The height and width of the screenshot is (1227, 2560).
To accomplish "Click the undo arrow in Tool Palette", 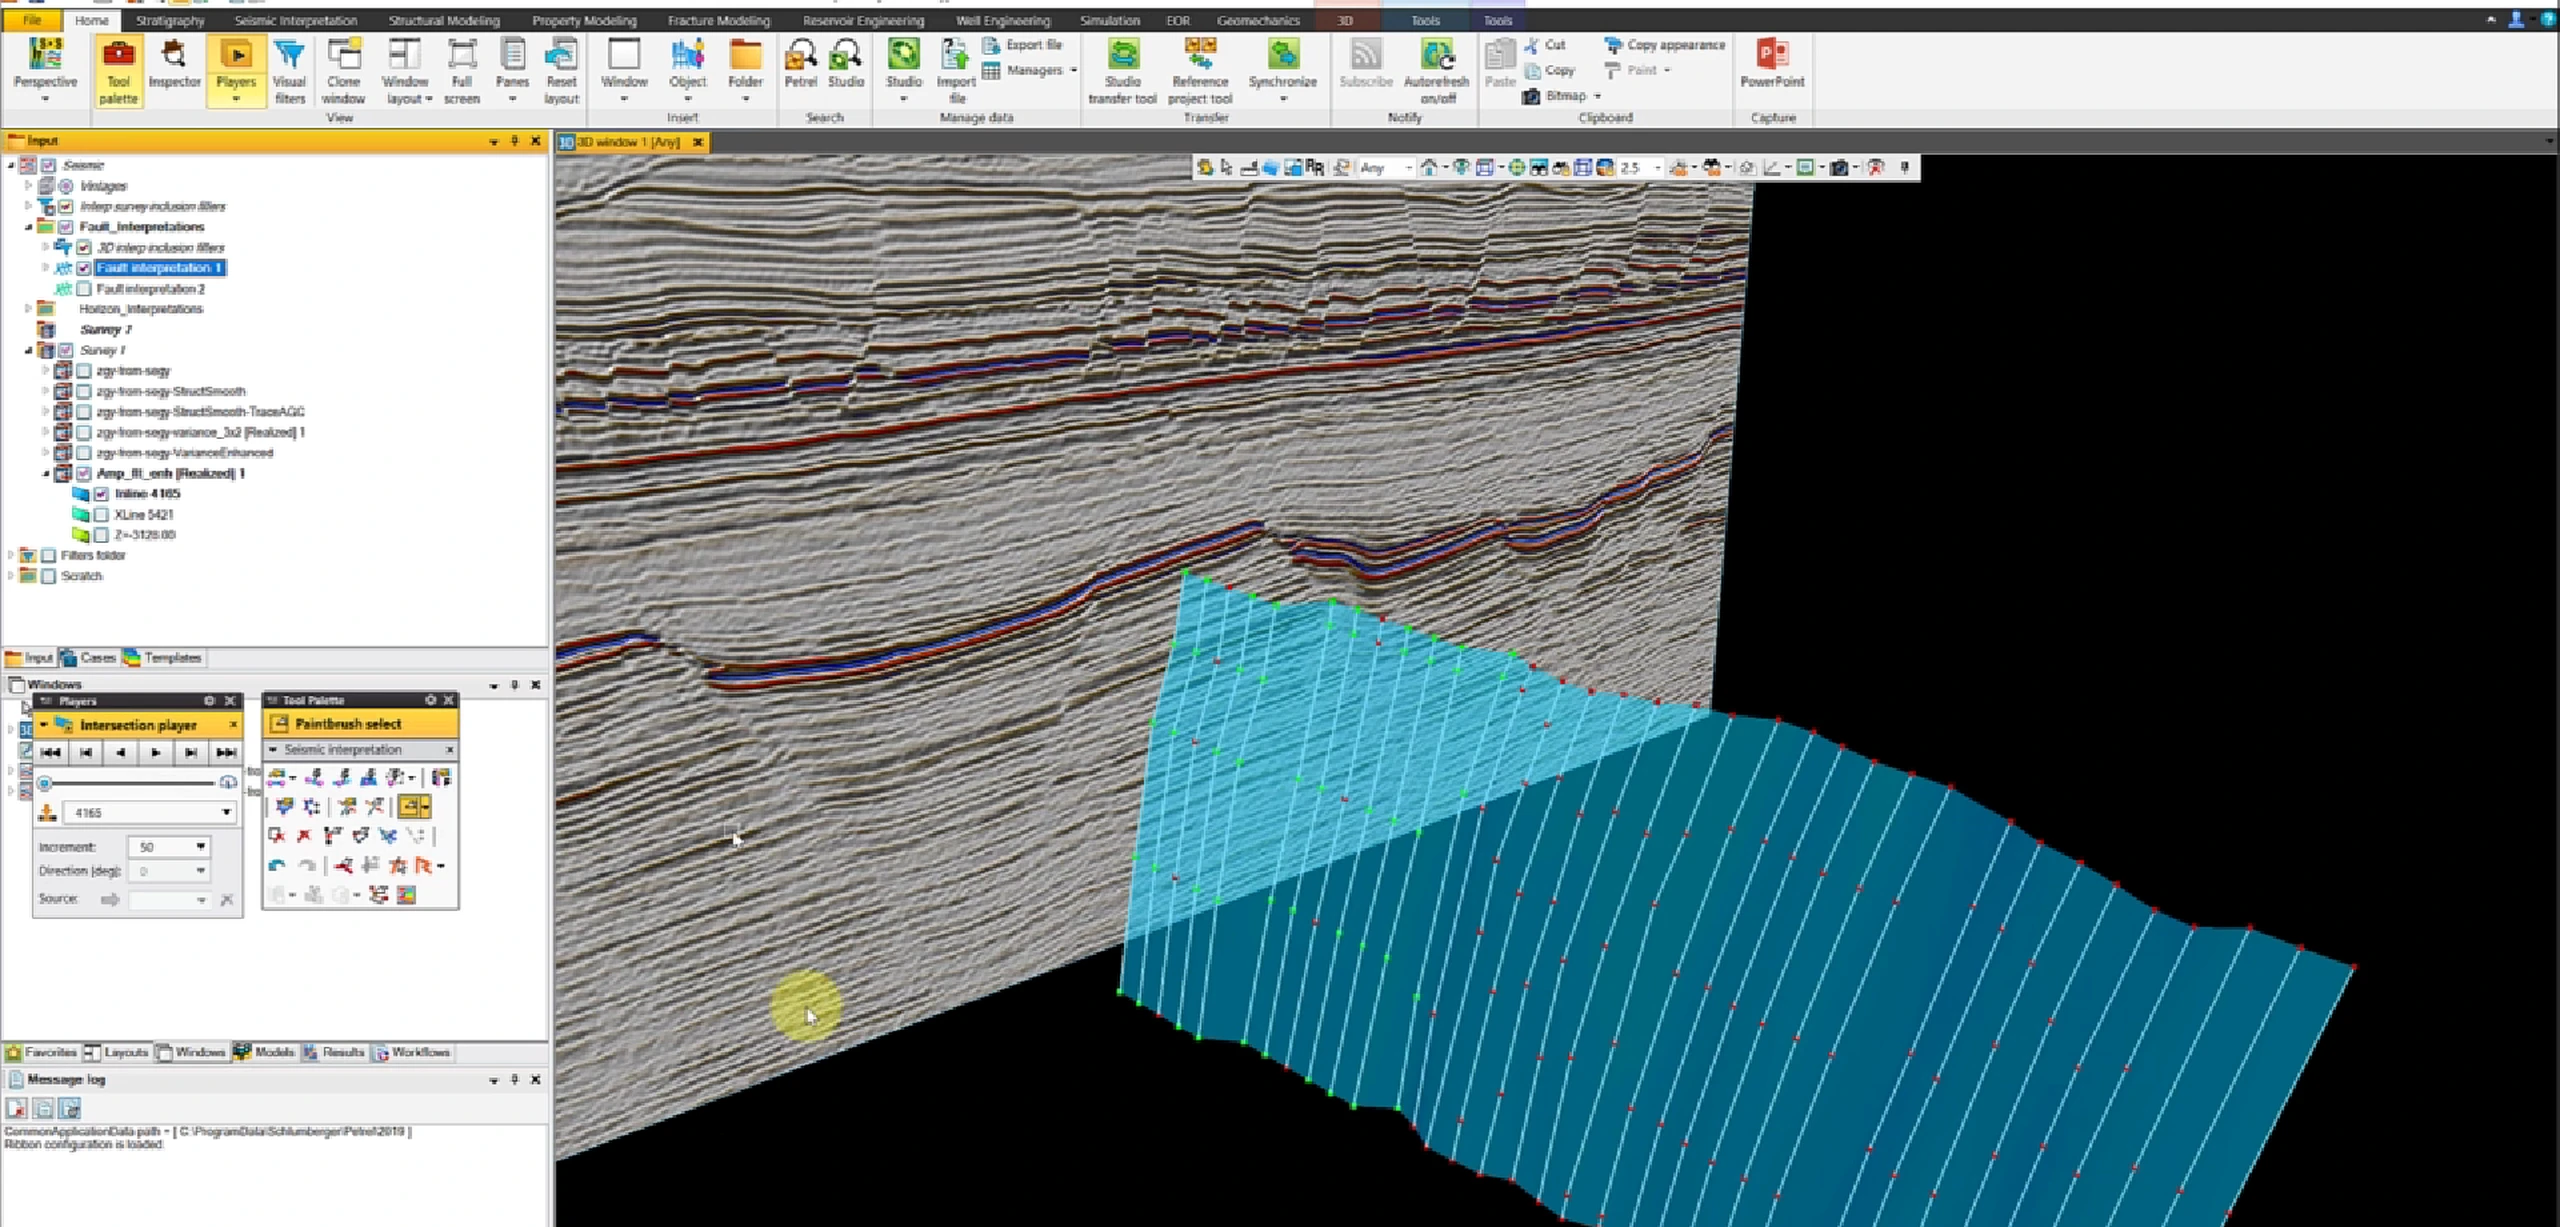I will point(277,865).
